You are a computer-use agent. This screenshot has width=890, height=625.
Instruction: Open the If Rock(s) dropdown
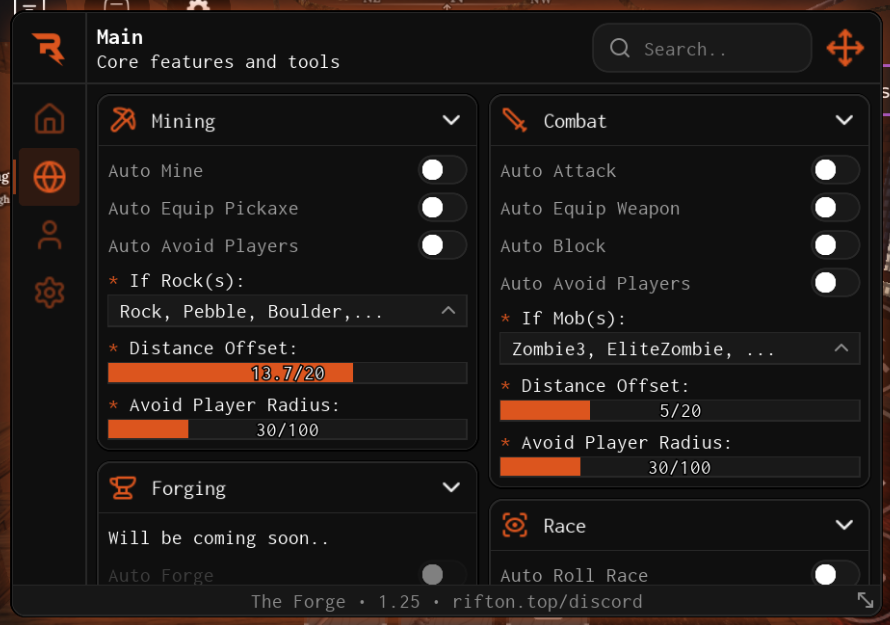pyautogui.click(x=287, y=311)
